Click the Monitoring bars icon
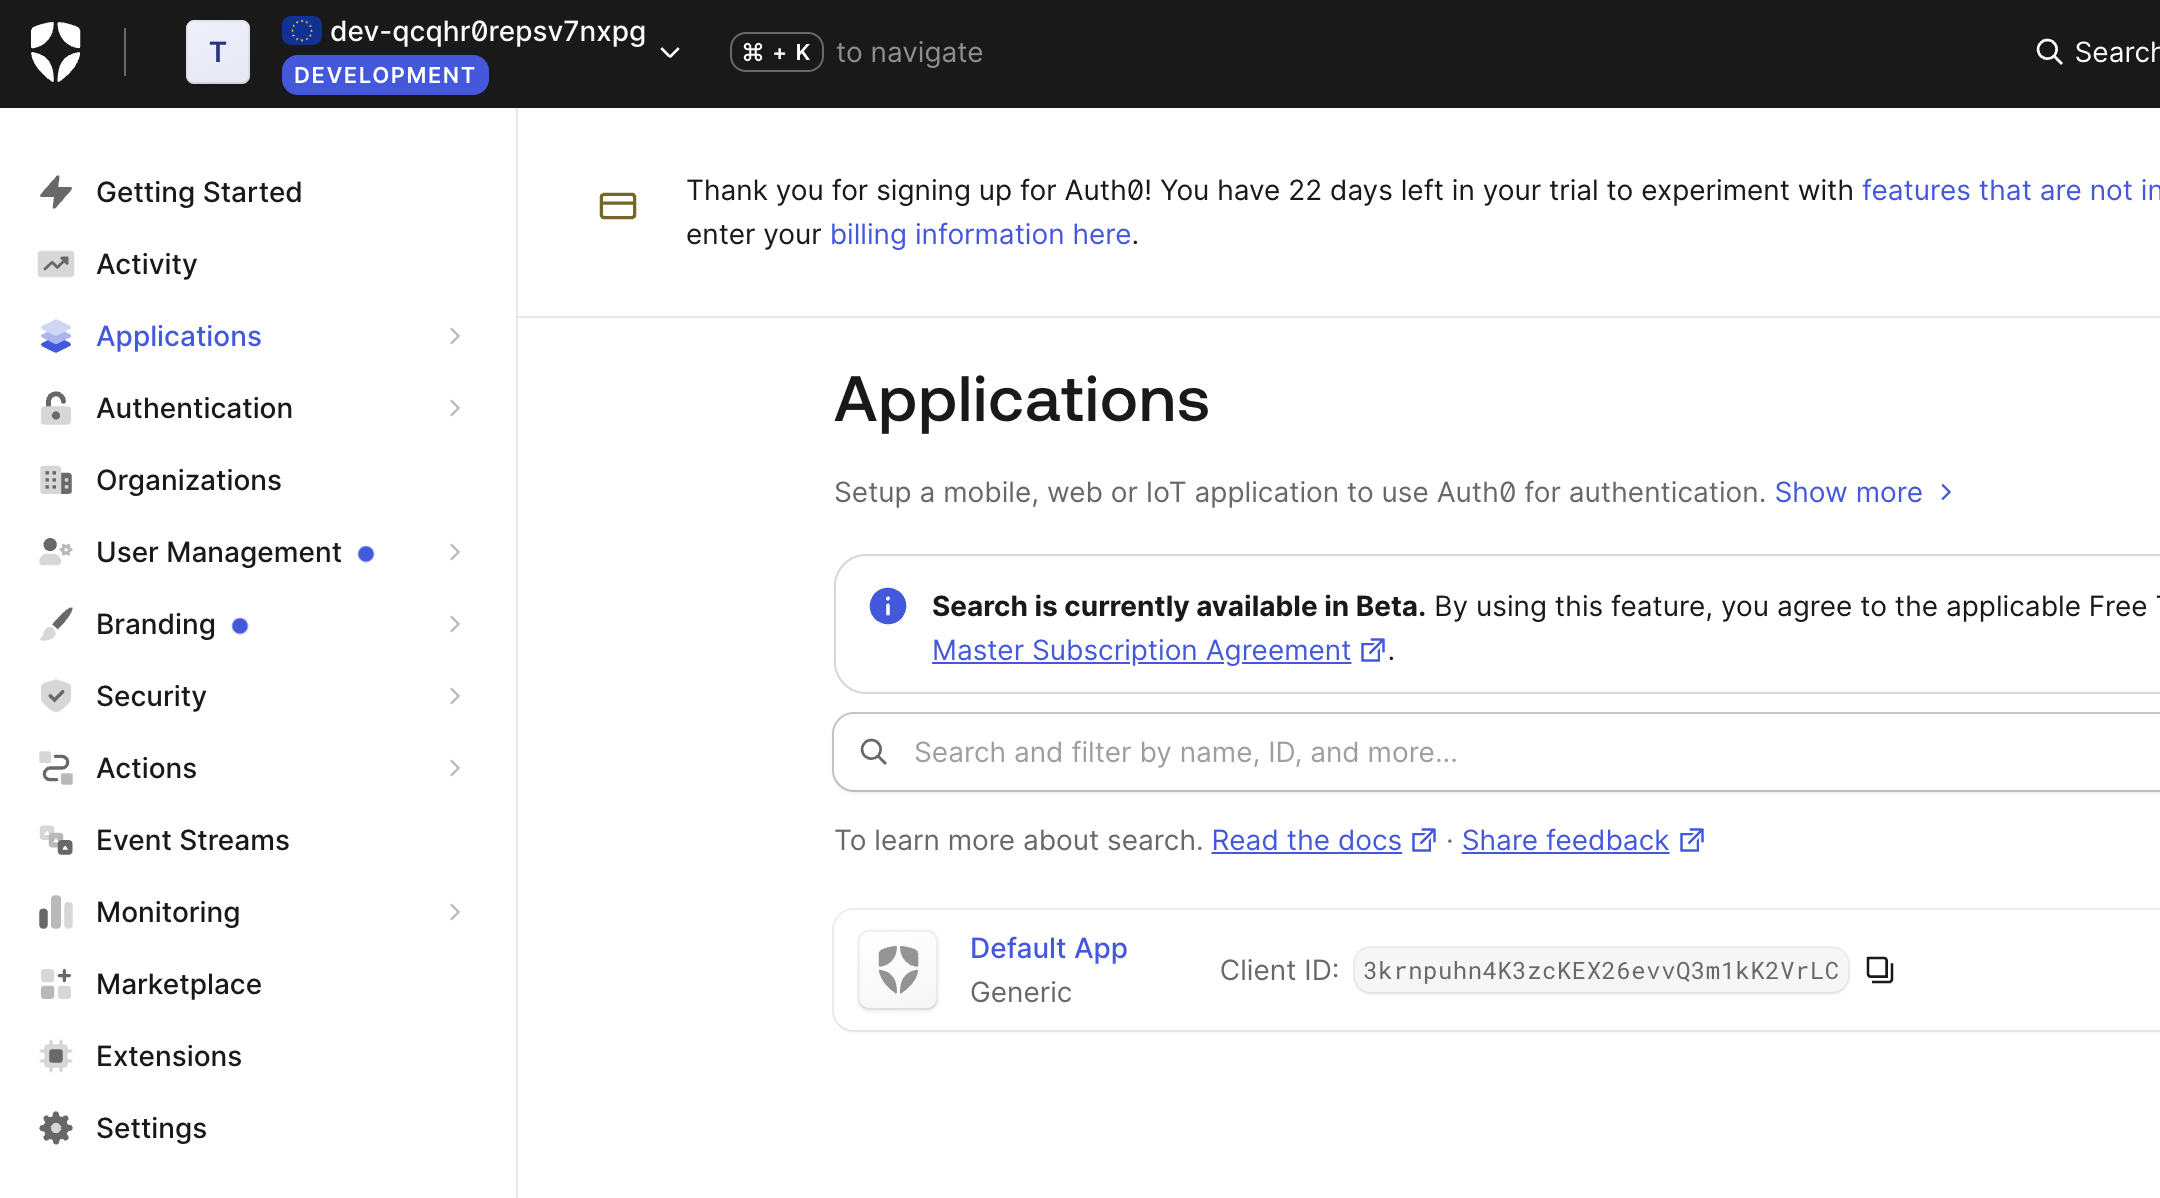Screen dimensions: 2160x1198 pyautogui.click(x=56, y=912)
